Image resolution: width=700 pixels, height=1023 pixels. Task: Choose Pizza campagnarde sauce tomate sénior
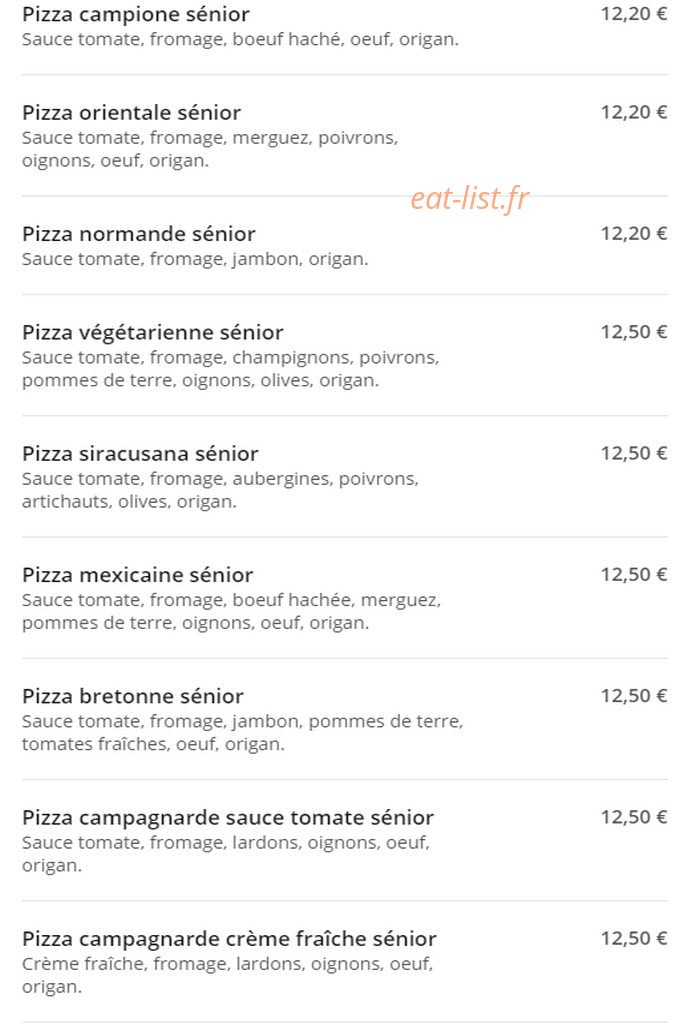(228, 818)
